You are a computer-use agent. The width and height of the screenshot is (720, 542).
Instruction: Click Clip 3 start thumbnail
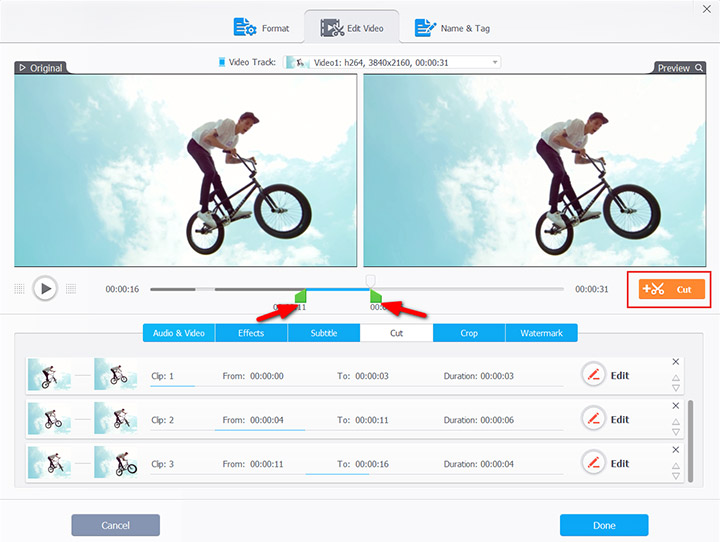point(50,462)
